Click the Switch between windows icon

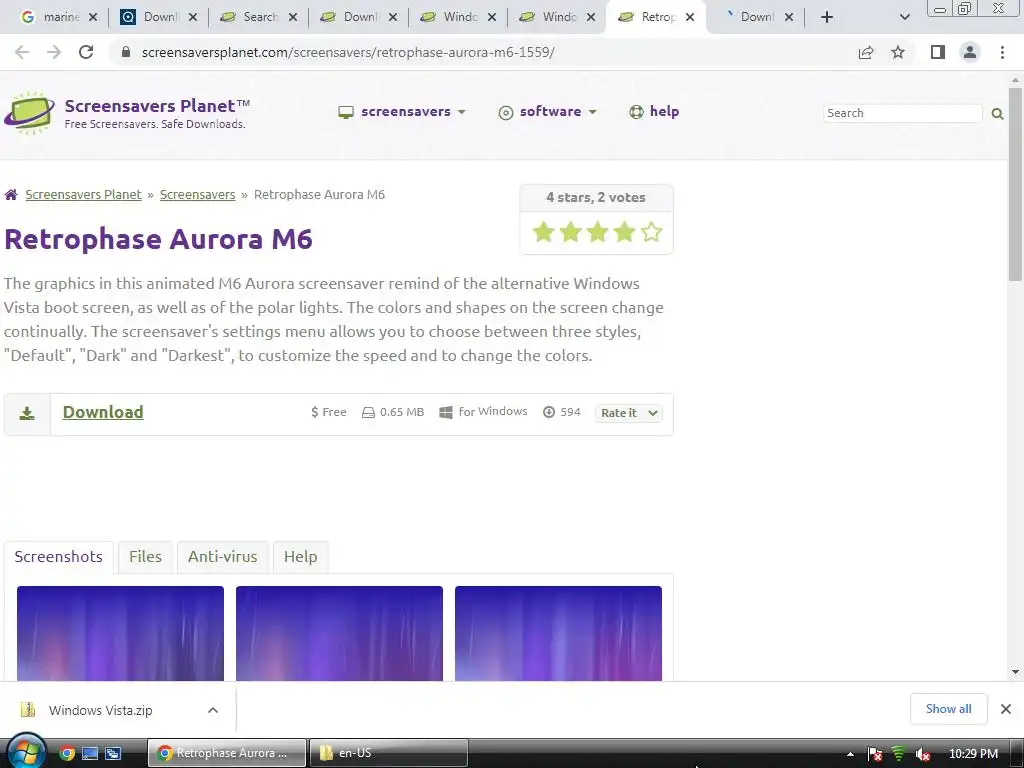pos(113,753)
